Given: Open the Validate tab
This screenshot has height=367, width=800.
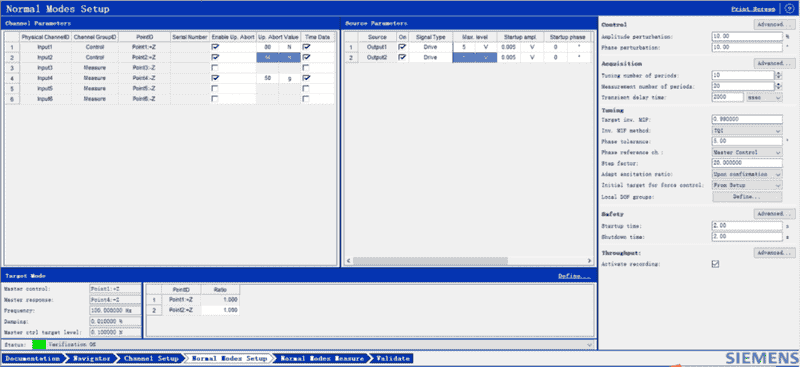Looking at the screenshot, I should point(393,358).
